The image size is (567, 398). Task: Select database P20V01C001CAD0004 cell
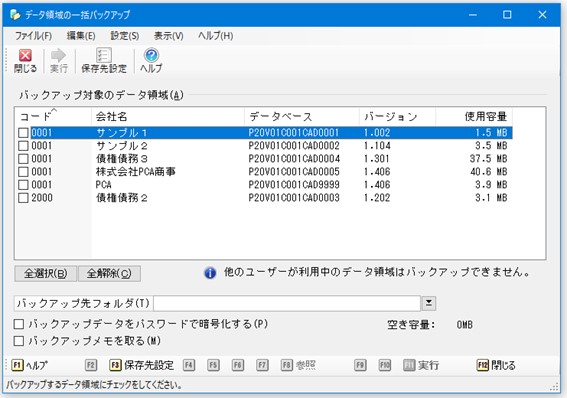(x=294, y=159)
